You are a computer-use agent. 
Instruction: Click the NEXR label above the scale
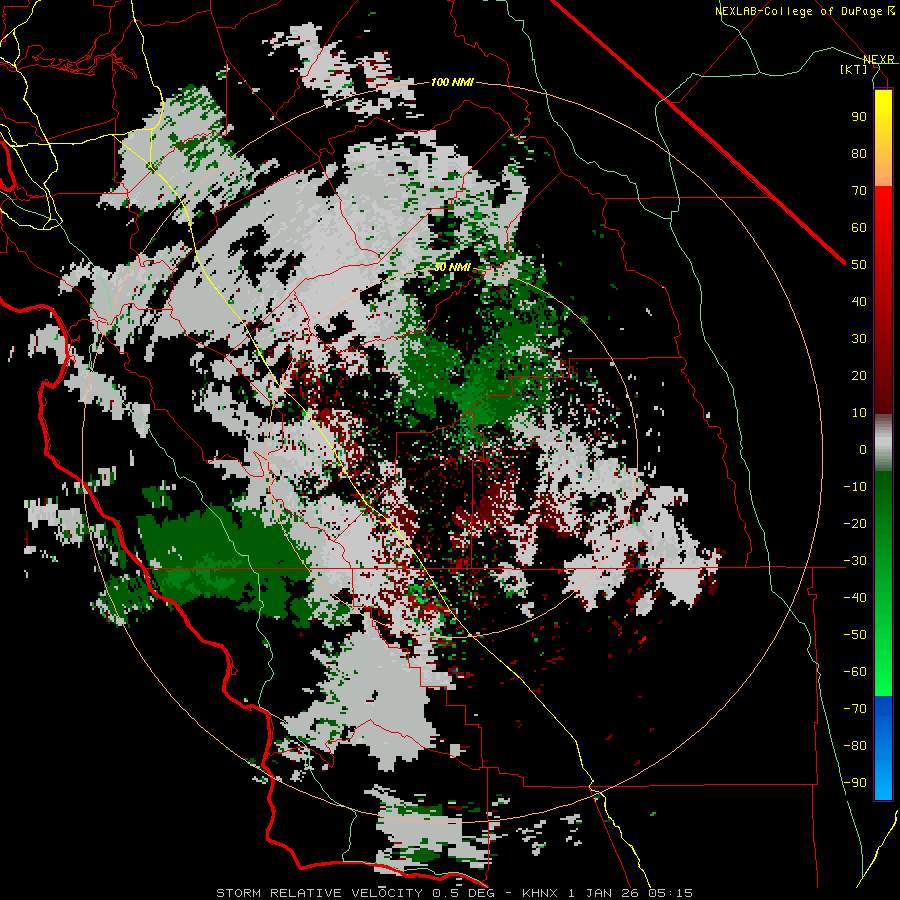(879, 60)
